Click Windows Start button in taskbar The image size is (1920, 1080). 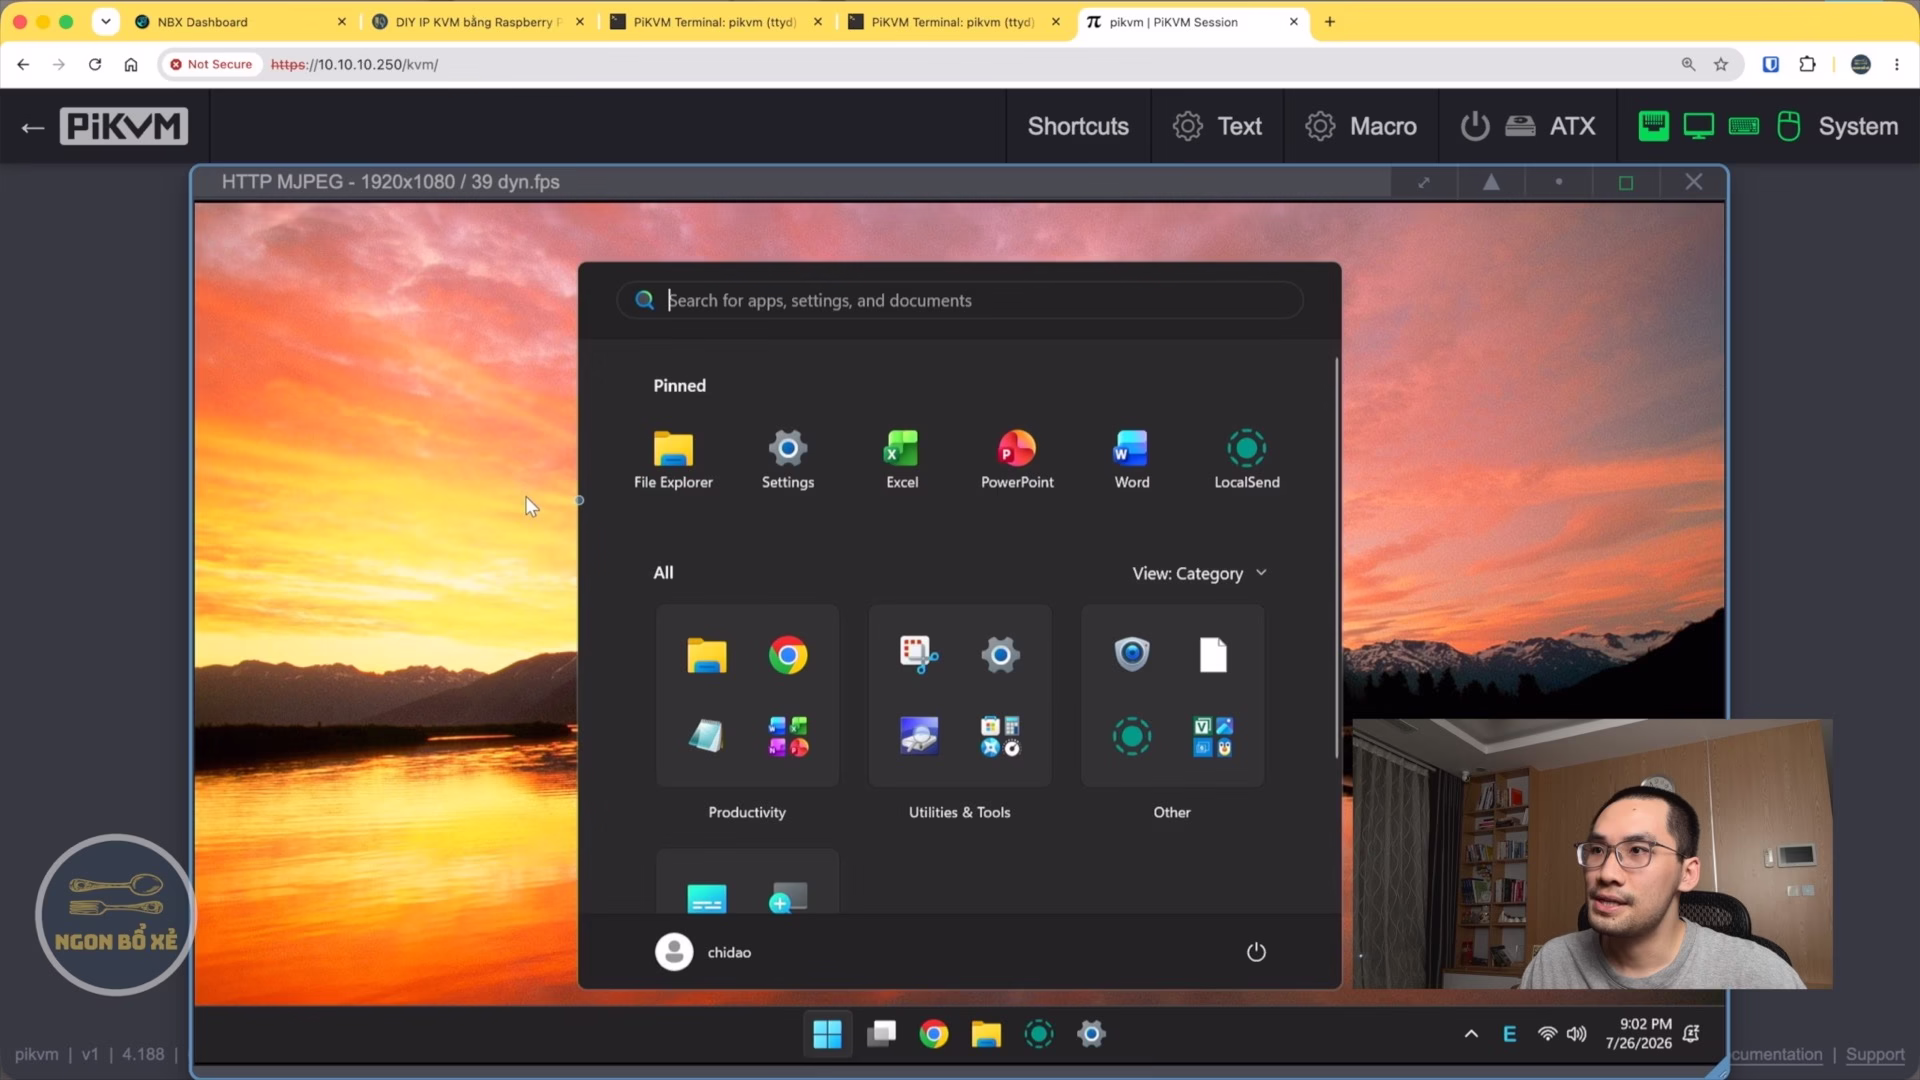827,1034
